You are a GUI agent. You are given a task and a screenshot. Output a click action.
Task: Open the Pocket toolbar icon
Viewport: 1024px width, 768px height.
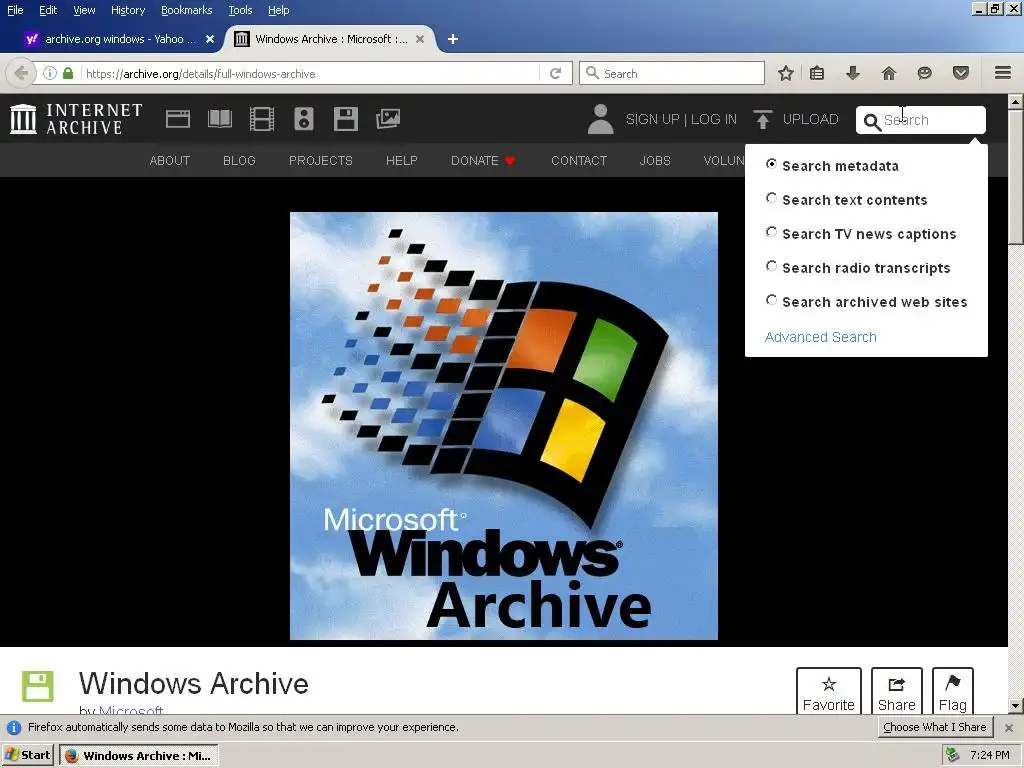pyautogui.click(x=961, y=73)
